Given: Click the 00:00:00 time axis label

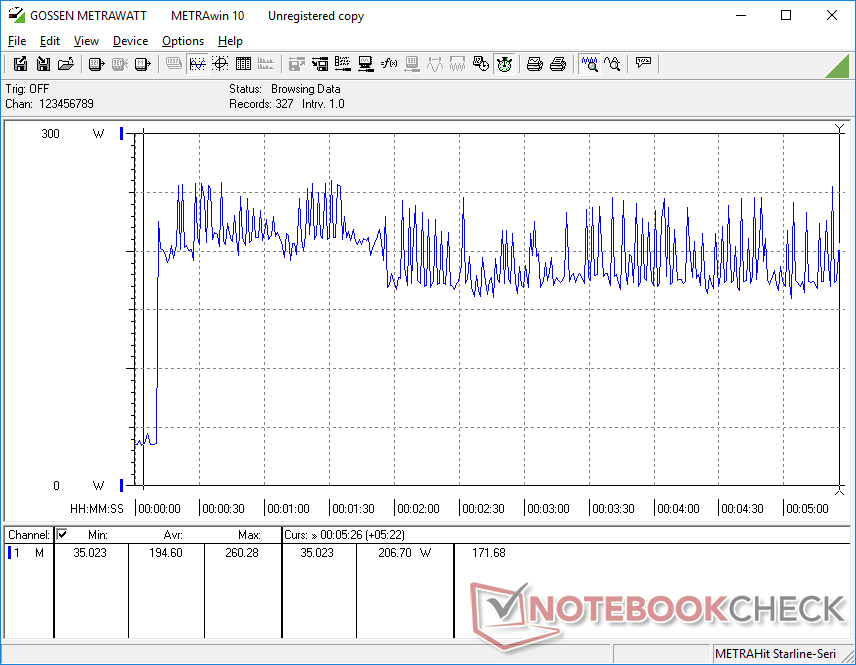Looking at the screenshot, I should click(159, 509).
